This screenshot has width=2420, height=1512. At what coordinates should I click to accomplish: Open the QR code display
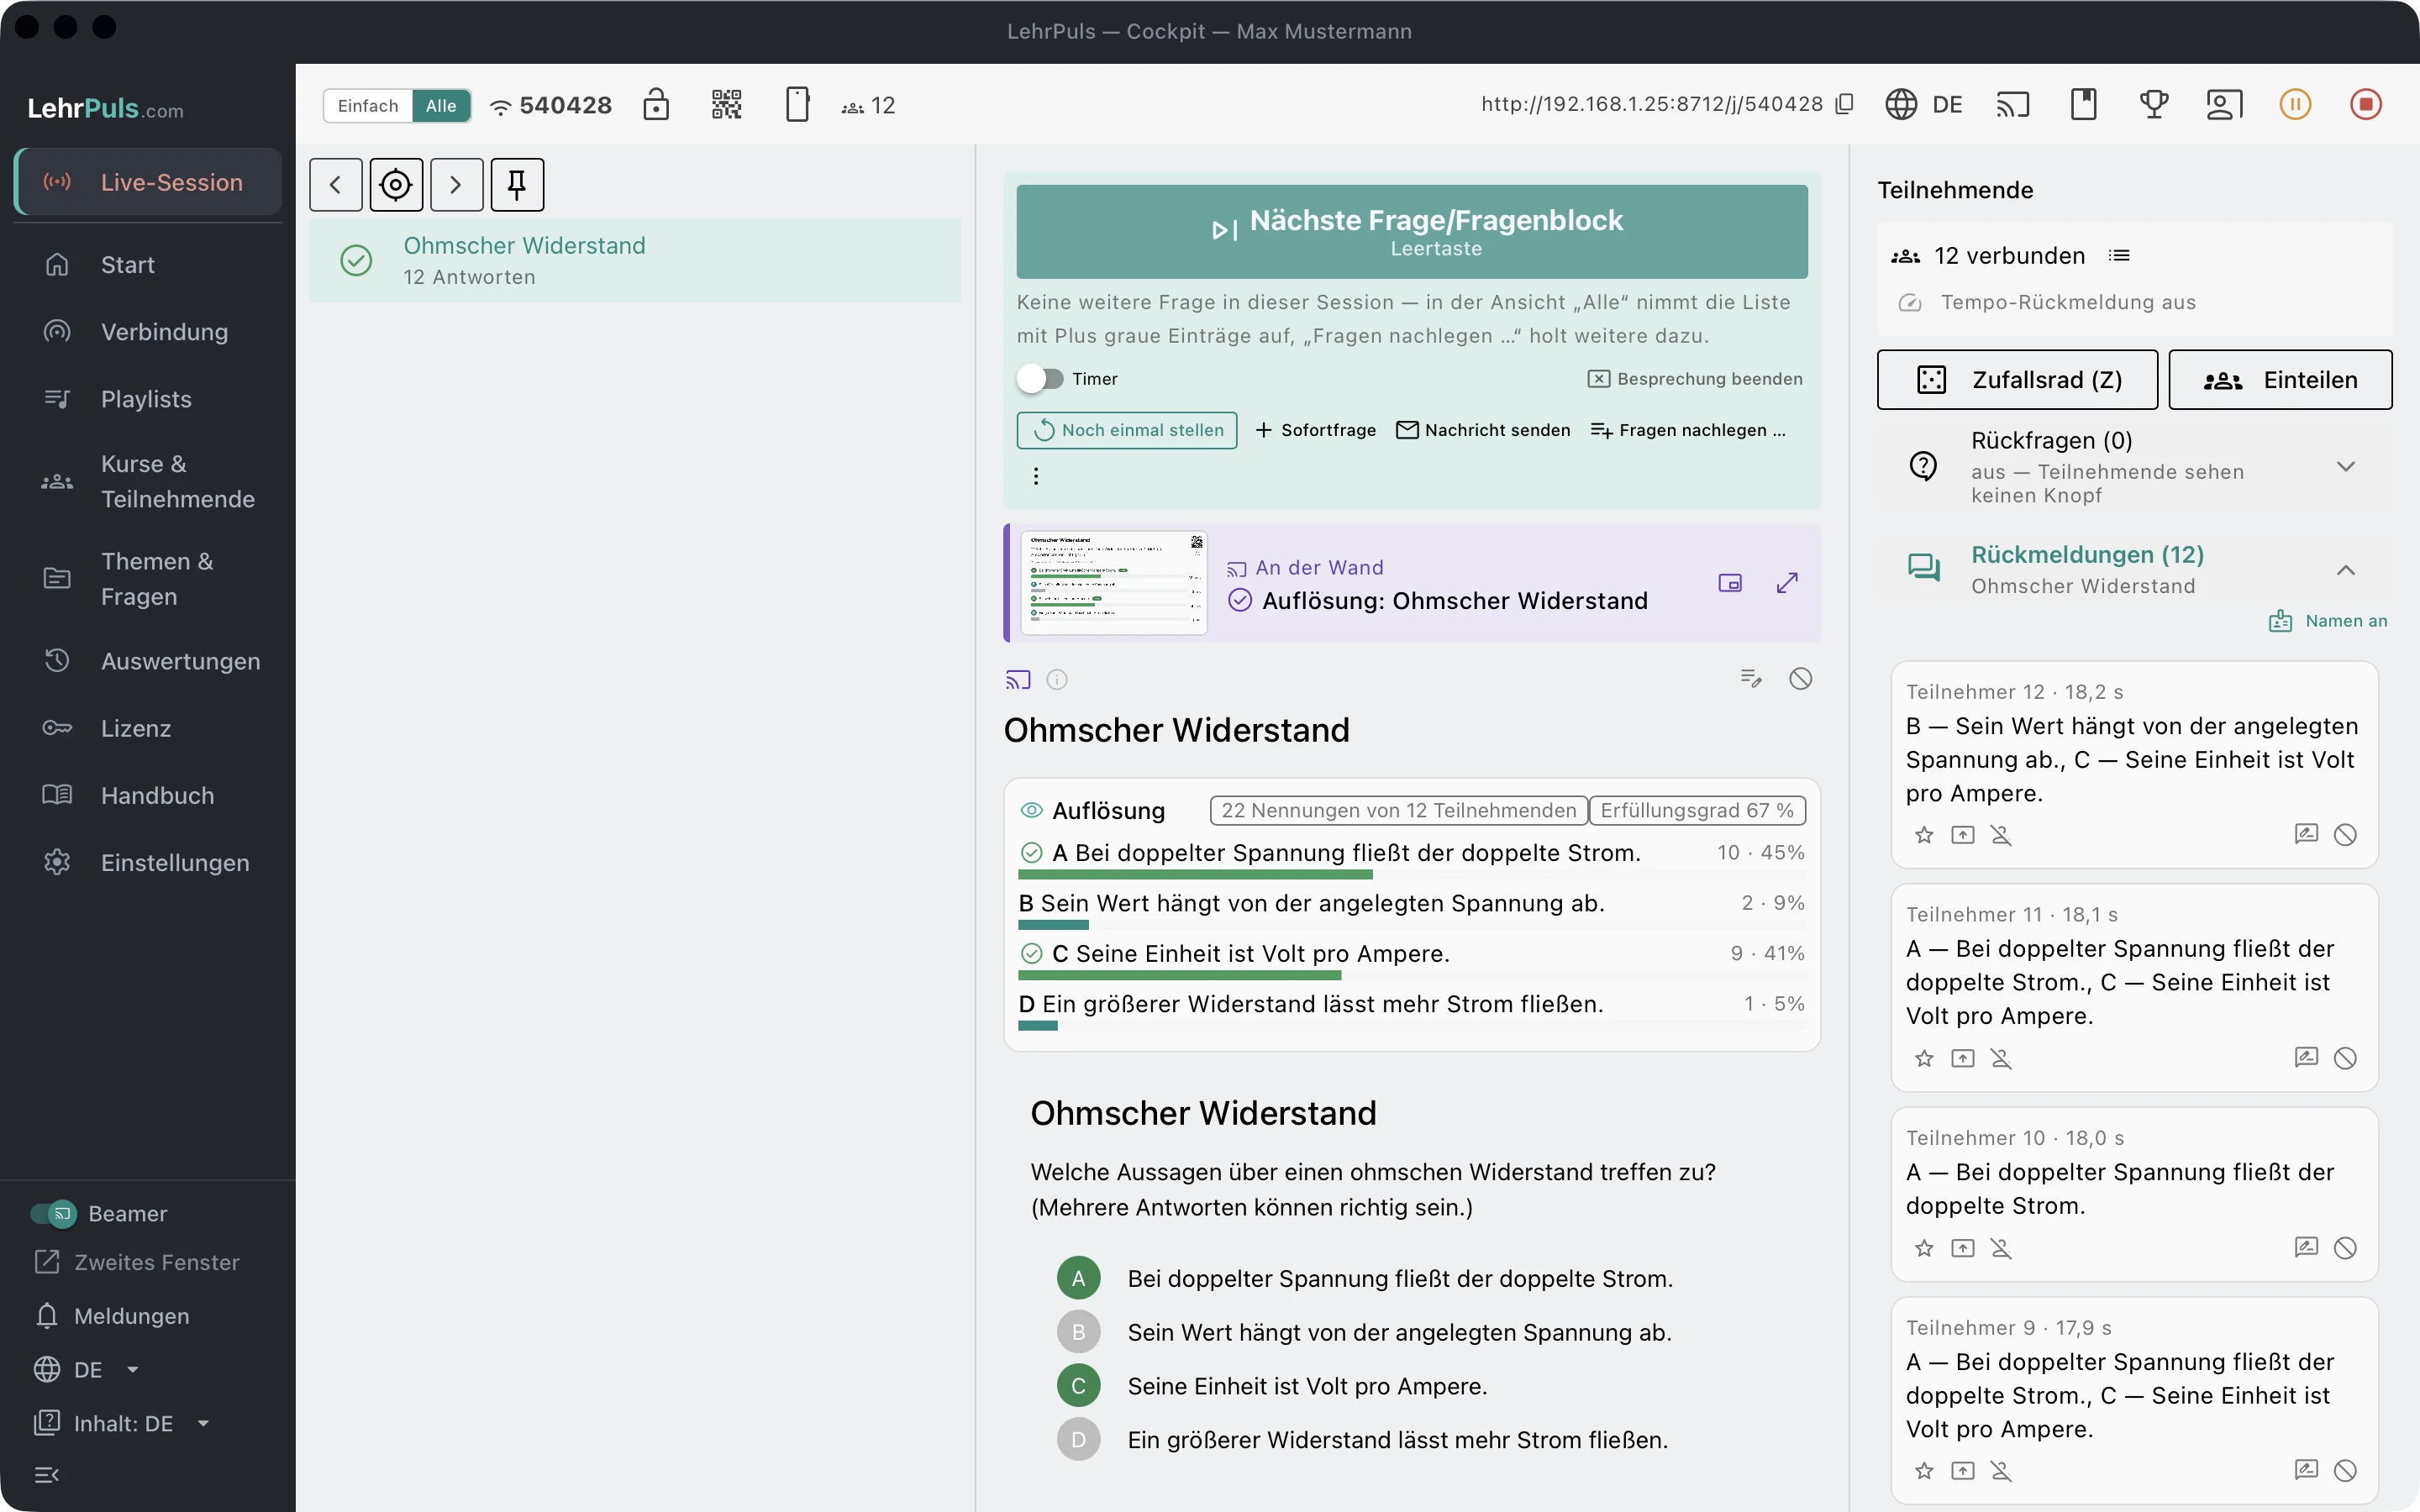[726, 105]
